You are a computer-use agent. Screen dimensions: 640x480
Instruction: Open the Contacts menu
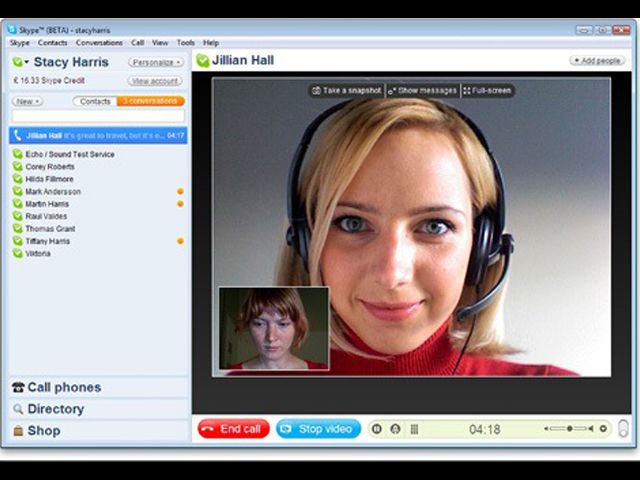(52, 43)
